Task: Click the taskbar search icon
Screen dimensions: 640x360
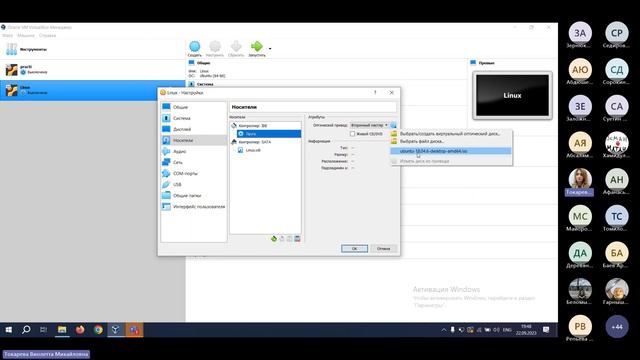Action: (x=26, y=330)
